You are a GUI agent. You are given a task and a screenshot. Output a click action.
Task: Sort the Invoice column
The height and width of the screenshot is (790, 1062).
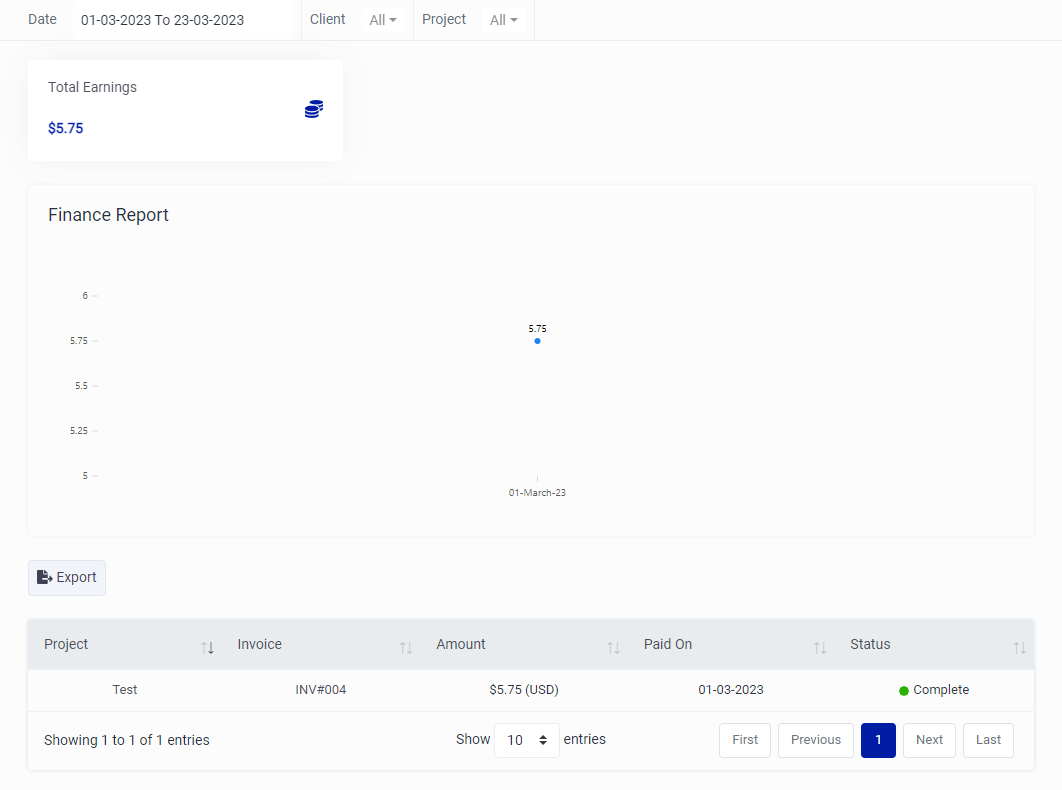tap(406, 647)
